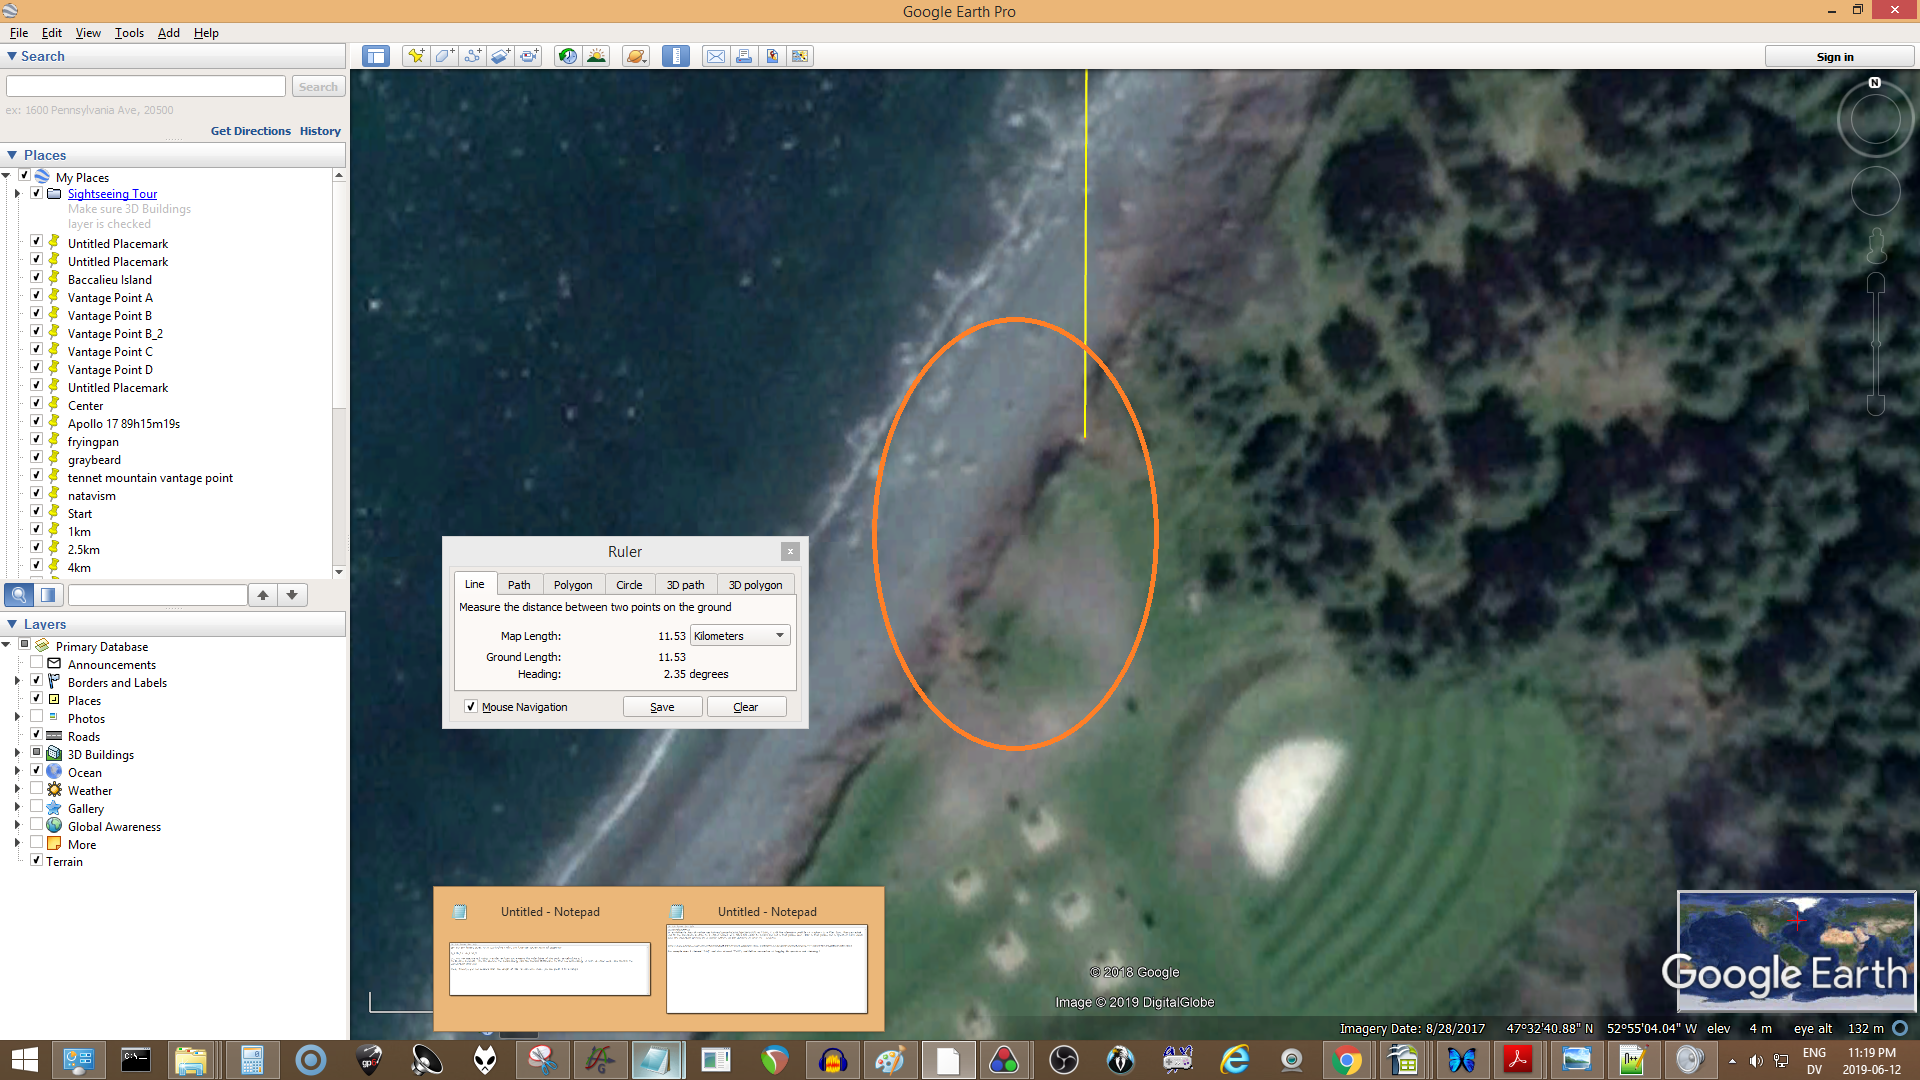Open the Tools menu

coord(129,33)
